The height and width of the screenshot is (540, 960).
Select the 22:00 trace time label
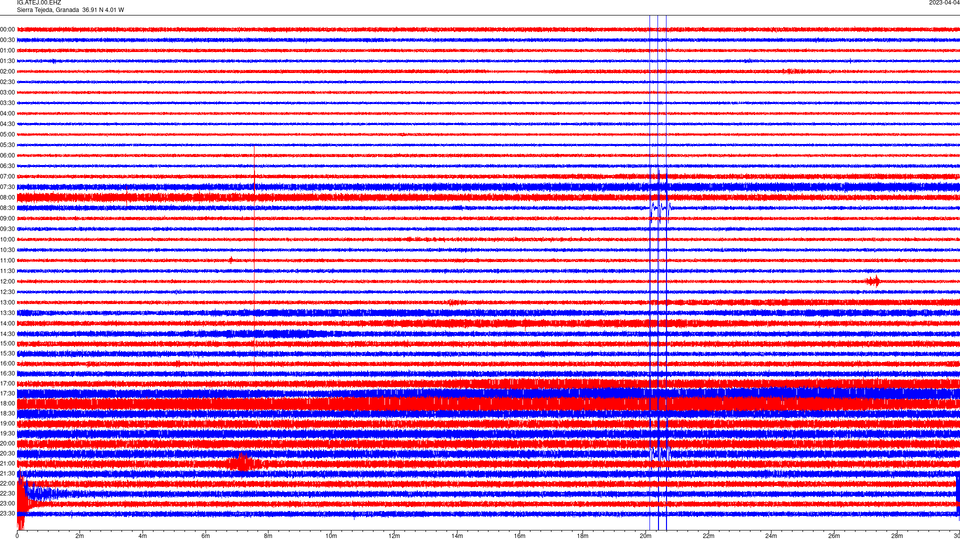[x=7, y=484]
